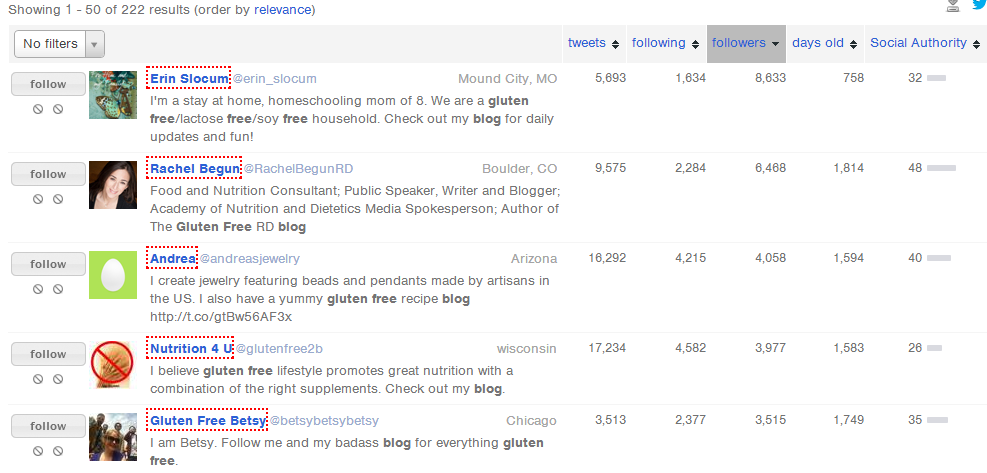Sort the list by following column

(x=665, y=43)
